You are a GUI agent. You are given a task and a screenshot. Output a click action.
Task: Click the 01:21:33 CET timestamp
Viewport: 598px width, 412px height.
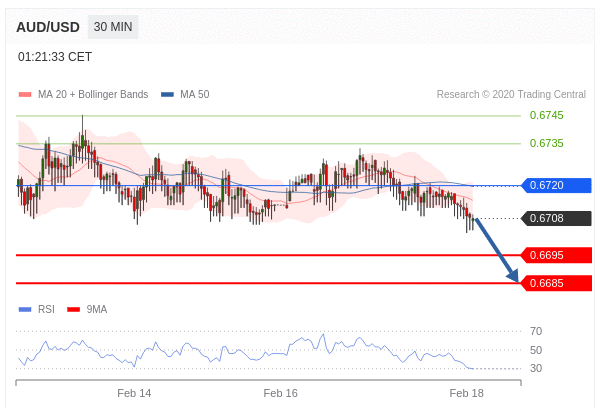point(55,57)
